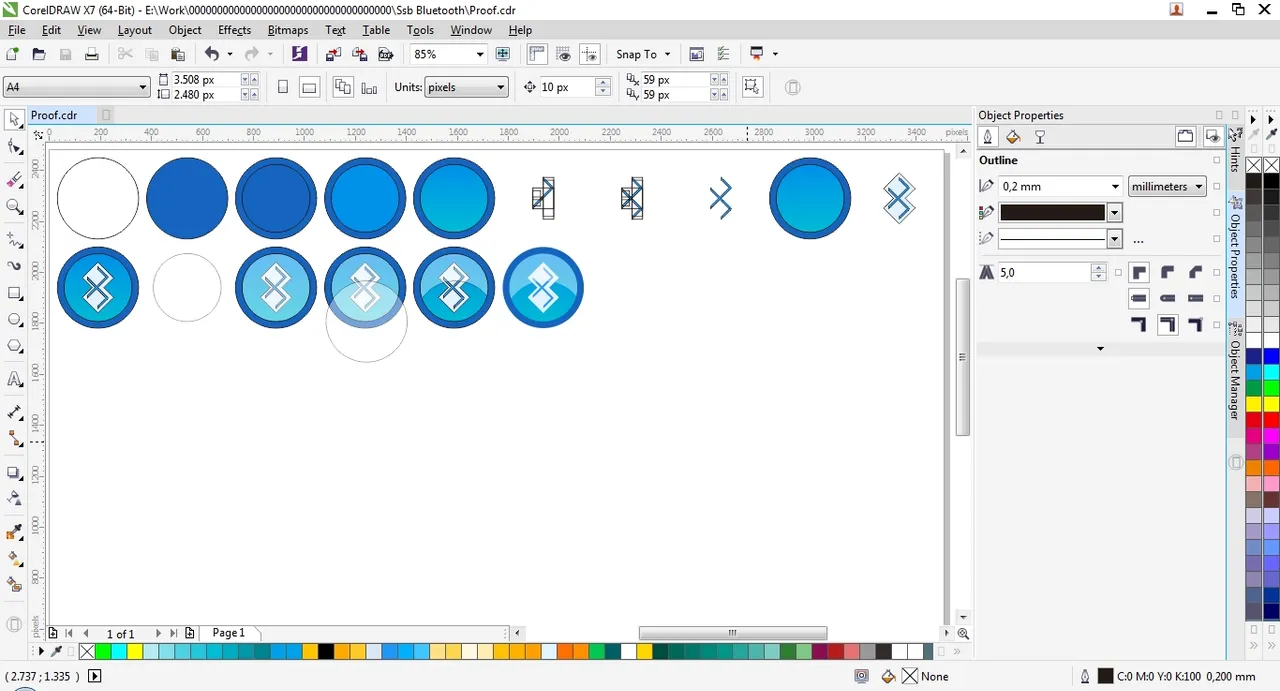Viewport: 1280px width, 691px height.
Task: Click the Open file icon
Action: [39, 54]
